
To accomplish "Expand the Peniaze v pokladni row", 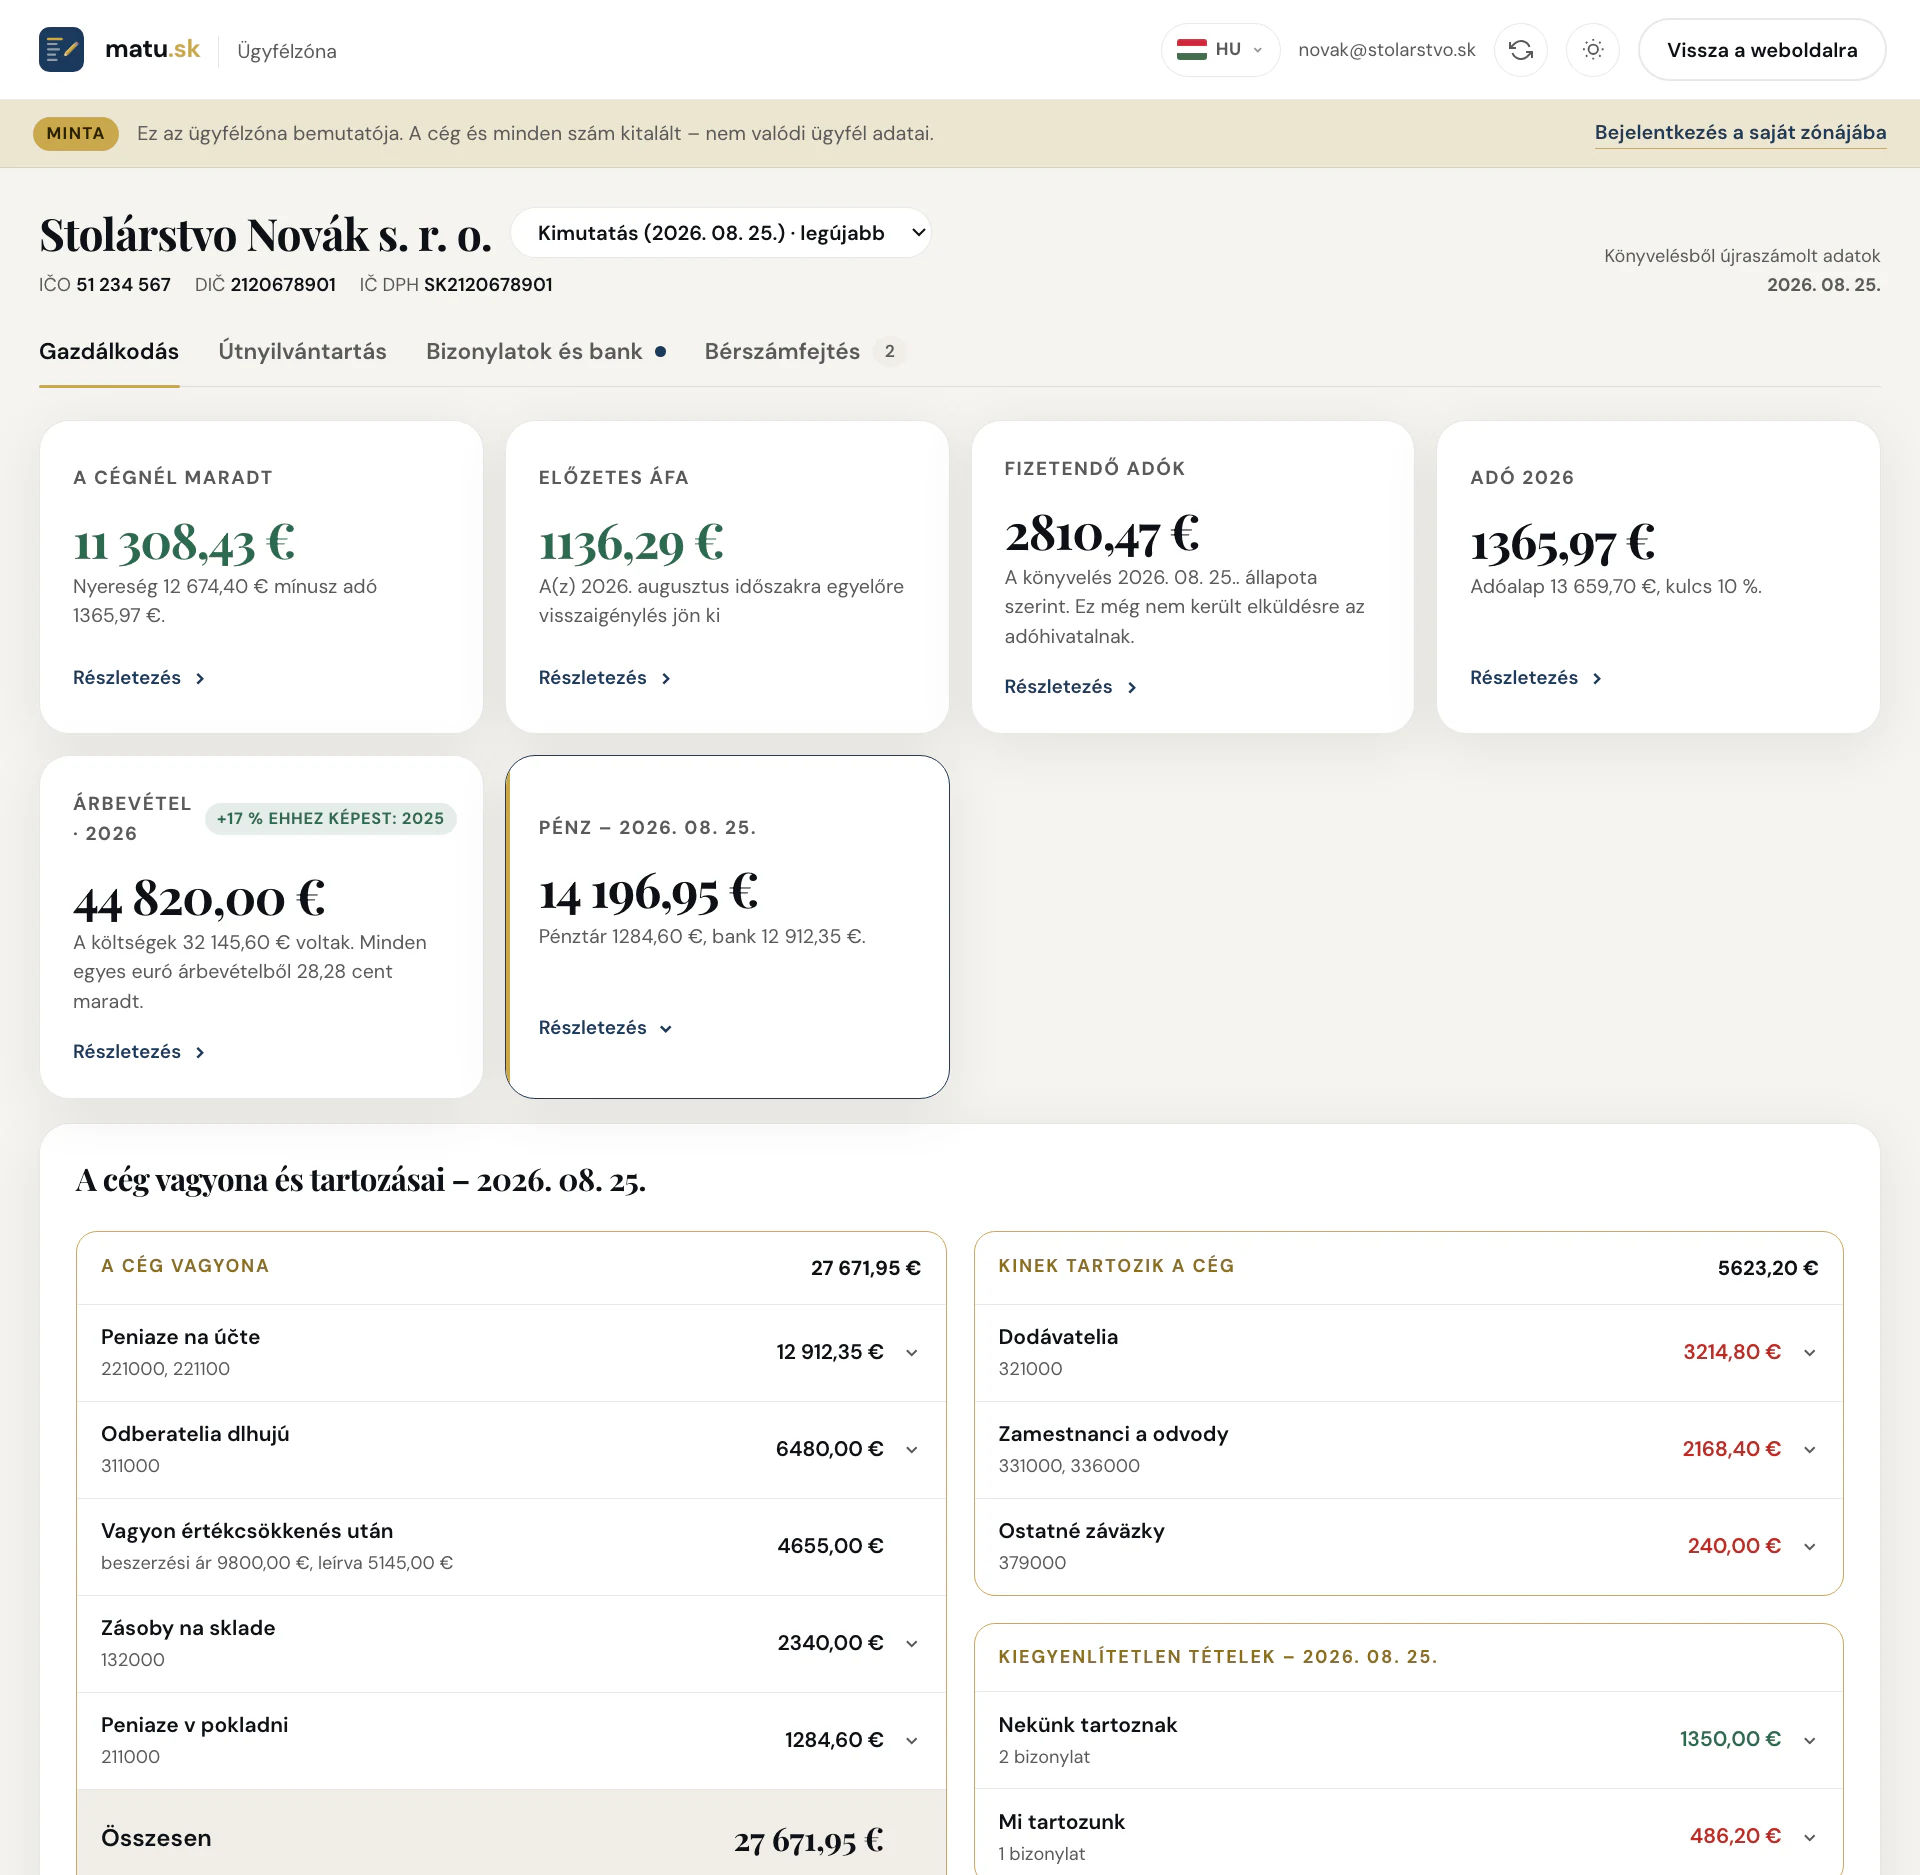I will [511, 1740].
